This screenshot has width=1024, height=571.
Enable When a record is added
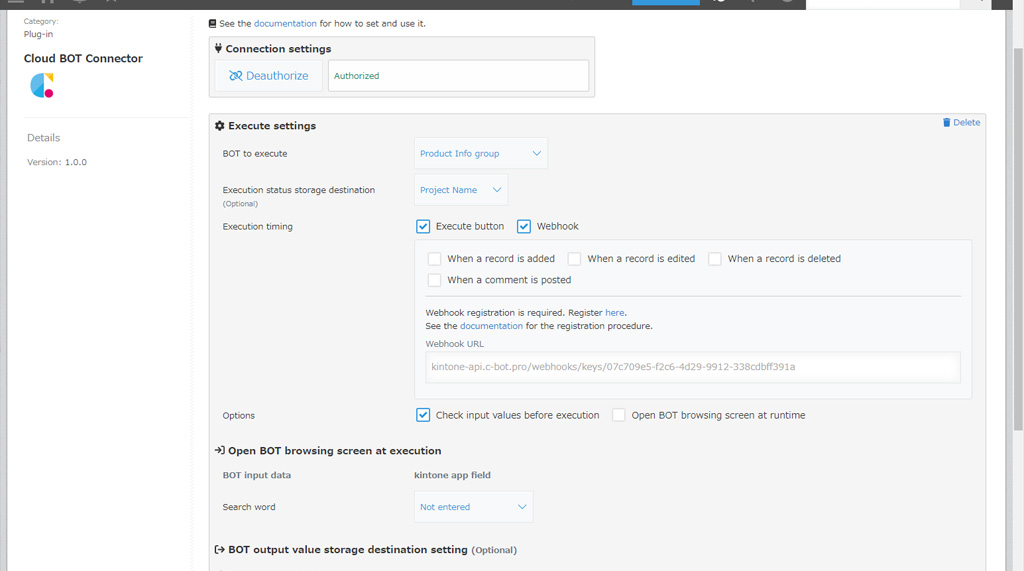(434, 259)
